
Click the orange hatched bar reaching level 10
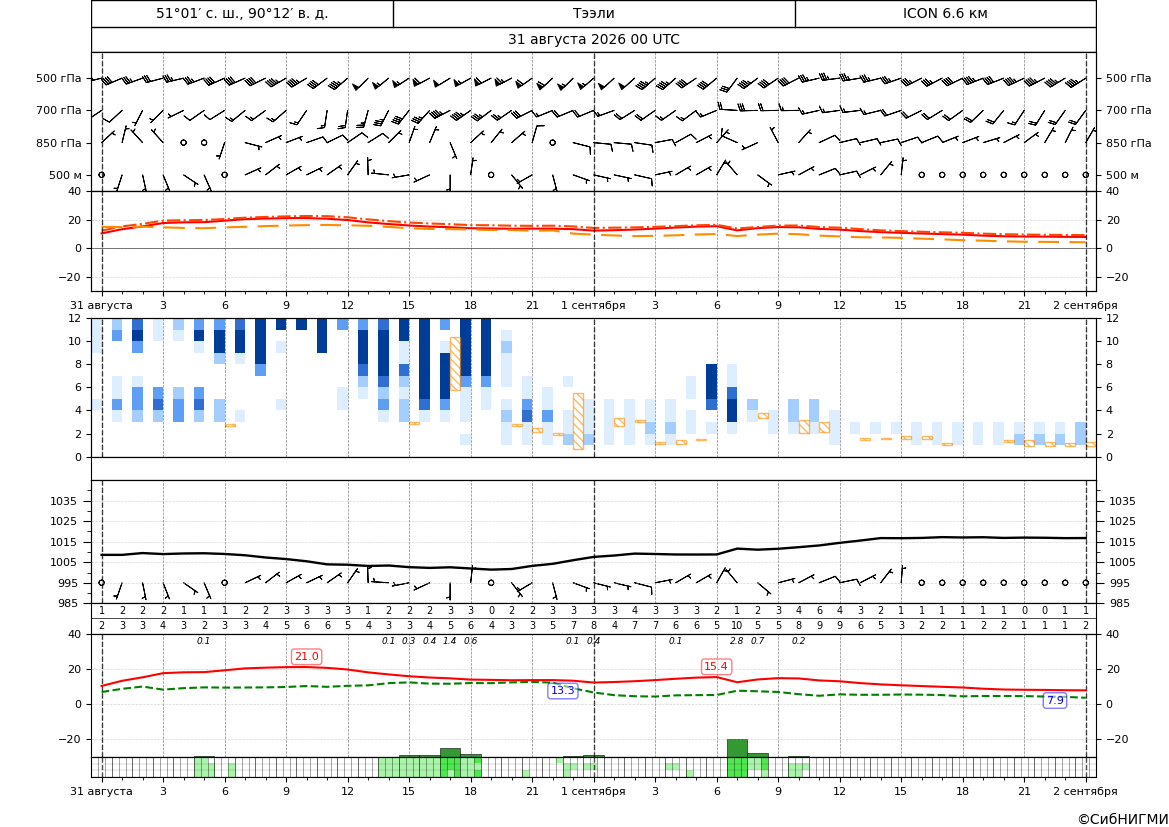coord(455,364)
